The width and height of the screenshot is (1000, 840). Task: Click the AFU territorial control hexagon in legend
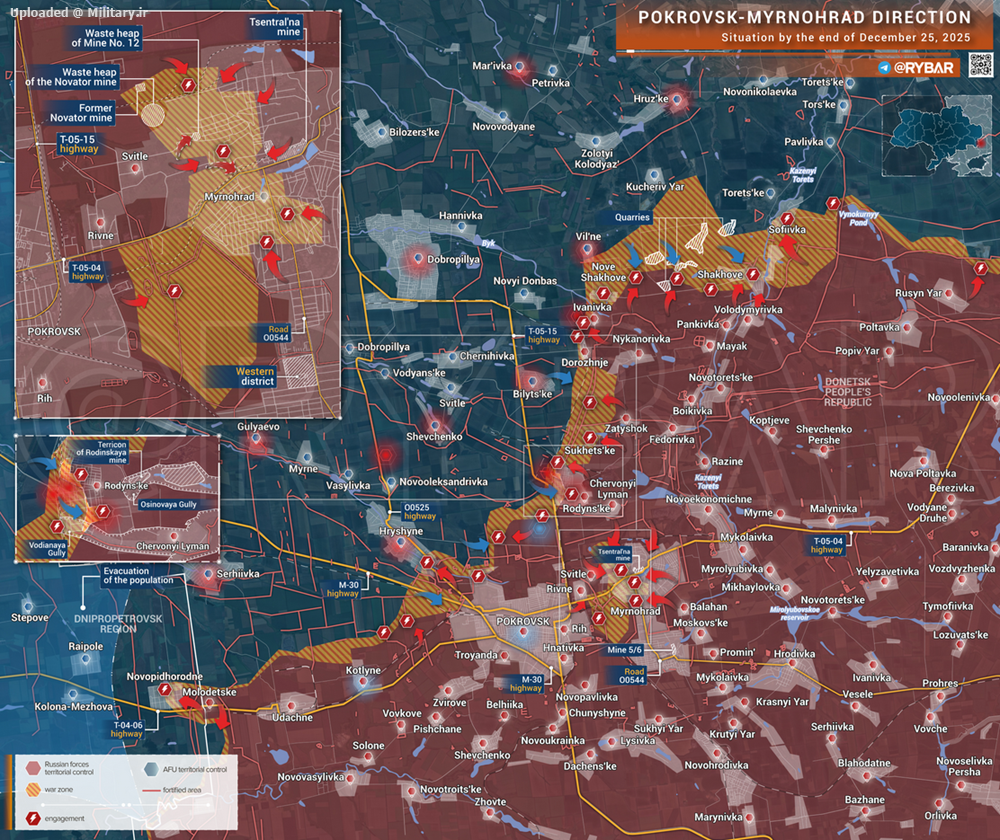coord(151,768)
